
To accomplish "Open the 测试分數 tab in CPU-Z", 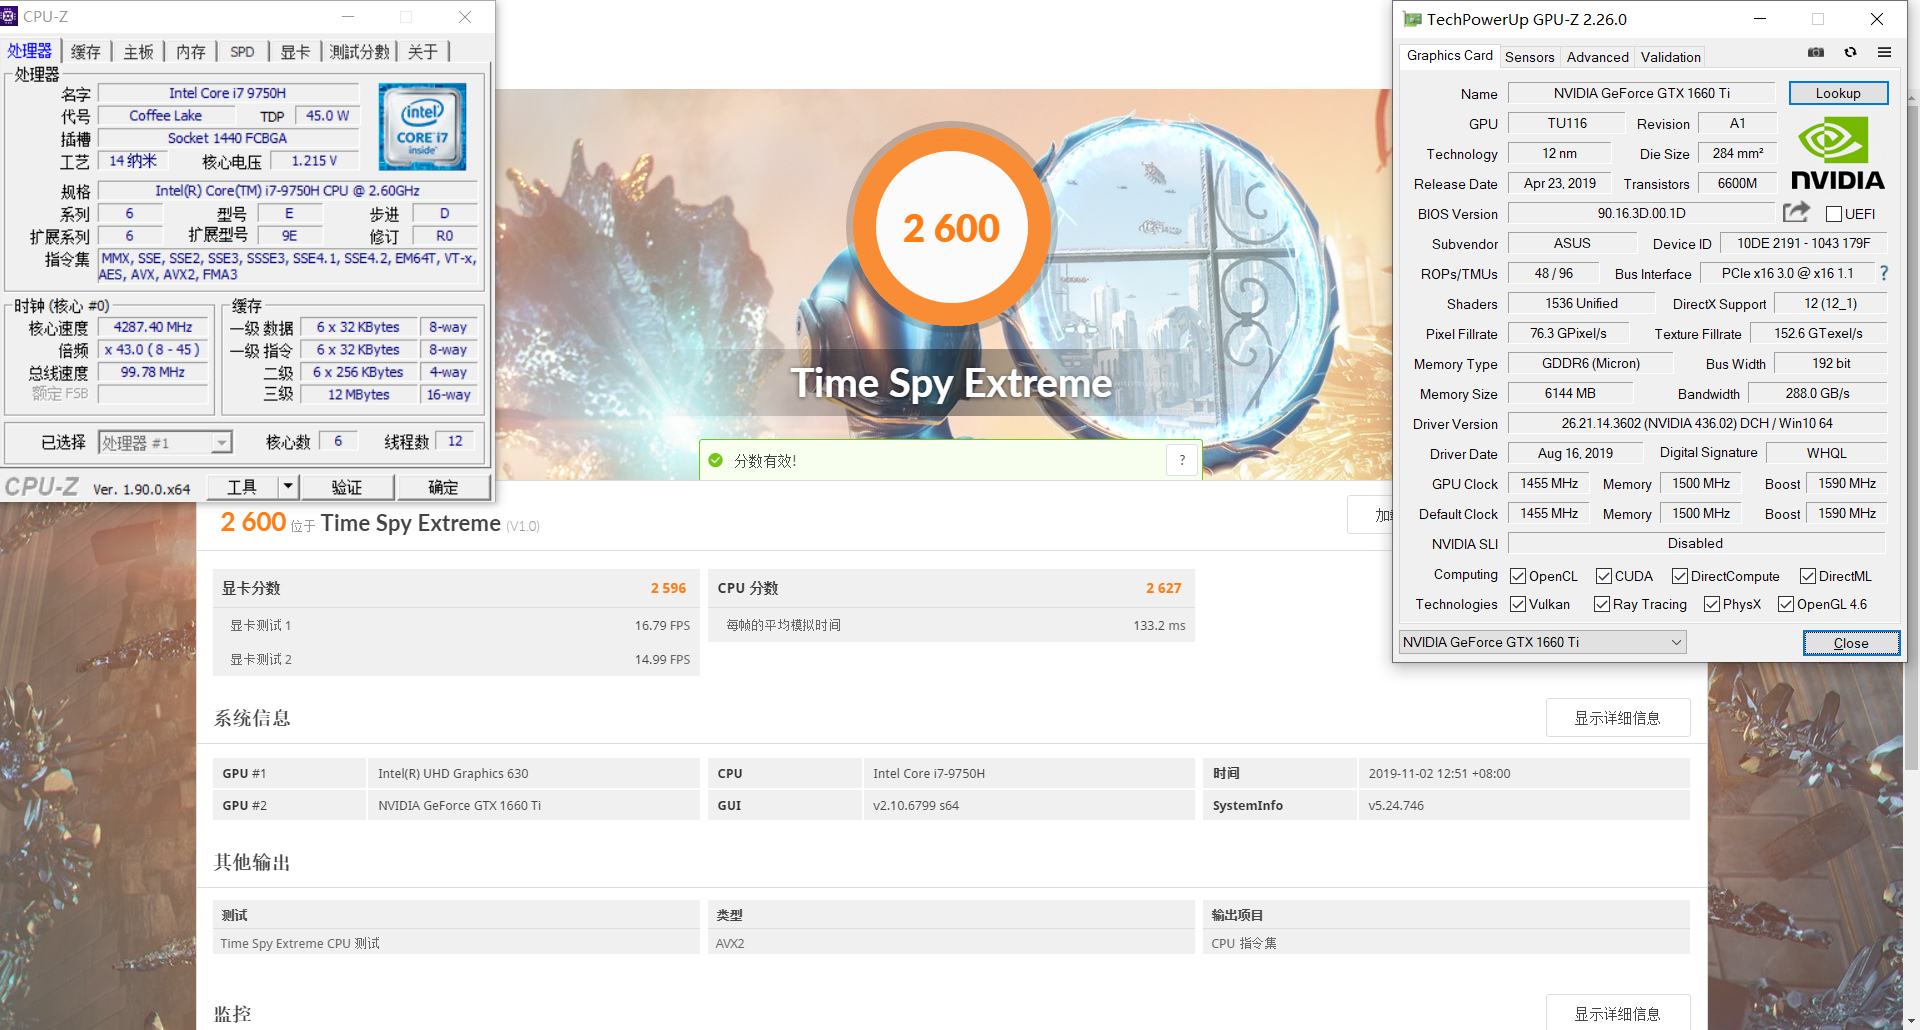I will point(359,52).
